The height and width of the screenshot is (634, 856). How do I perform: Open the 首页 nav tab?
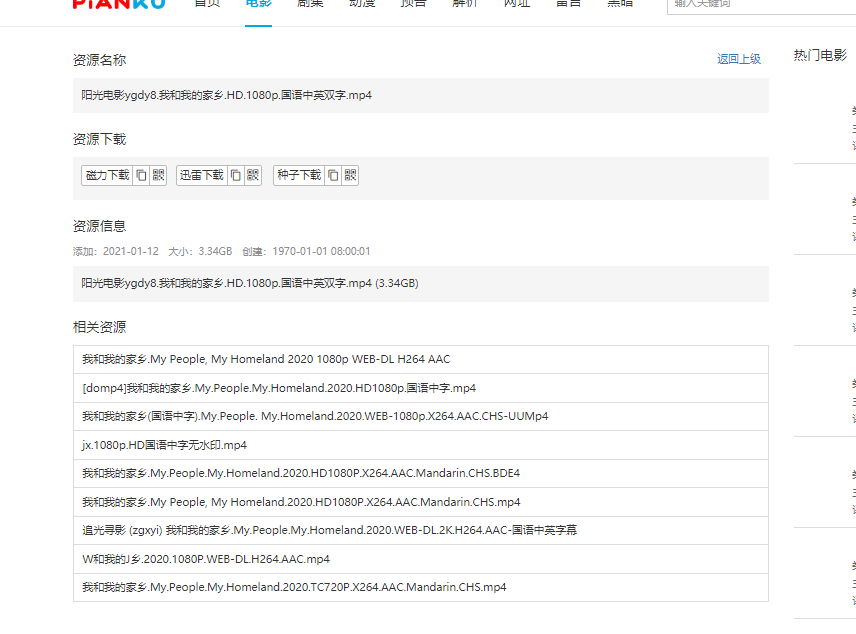pyautogui.click(x=207, y=3)
